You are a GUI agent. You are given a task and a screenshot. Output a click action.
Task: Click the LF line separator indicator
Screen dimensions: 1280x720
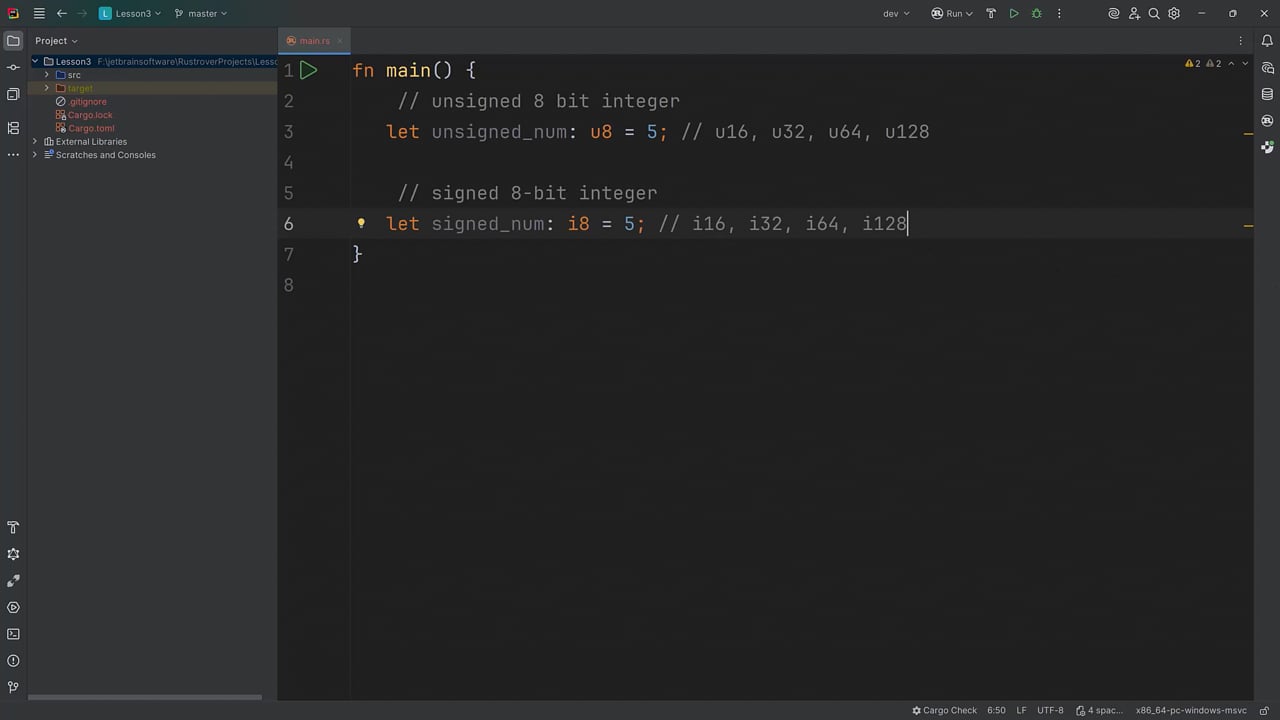[1021, 710]
